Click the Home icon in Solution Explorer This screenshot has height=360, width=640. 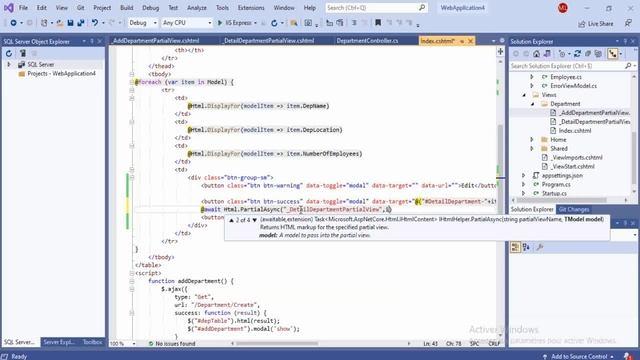(536, 54)
